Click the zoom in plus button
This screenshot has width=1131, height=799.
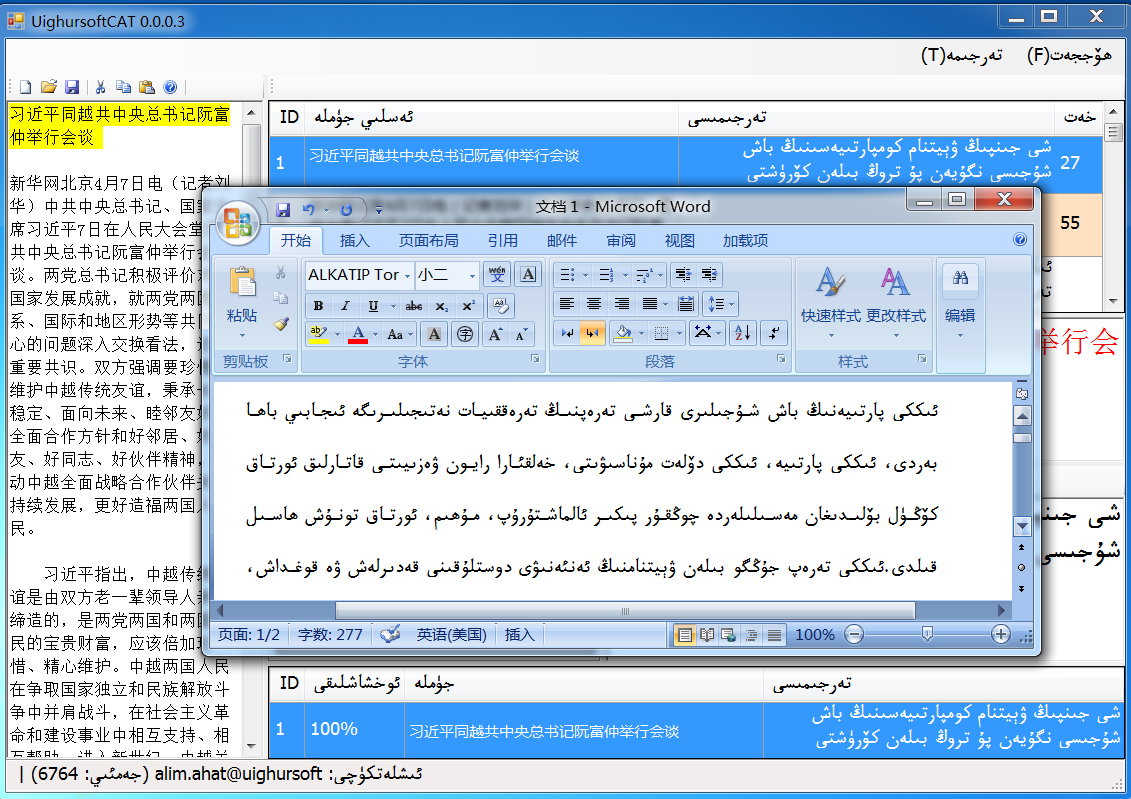click(x=1000, y=635)
